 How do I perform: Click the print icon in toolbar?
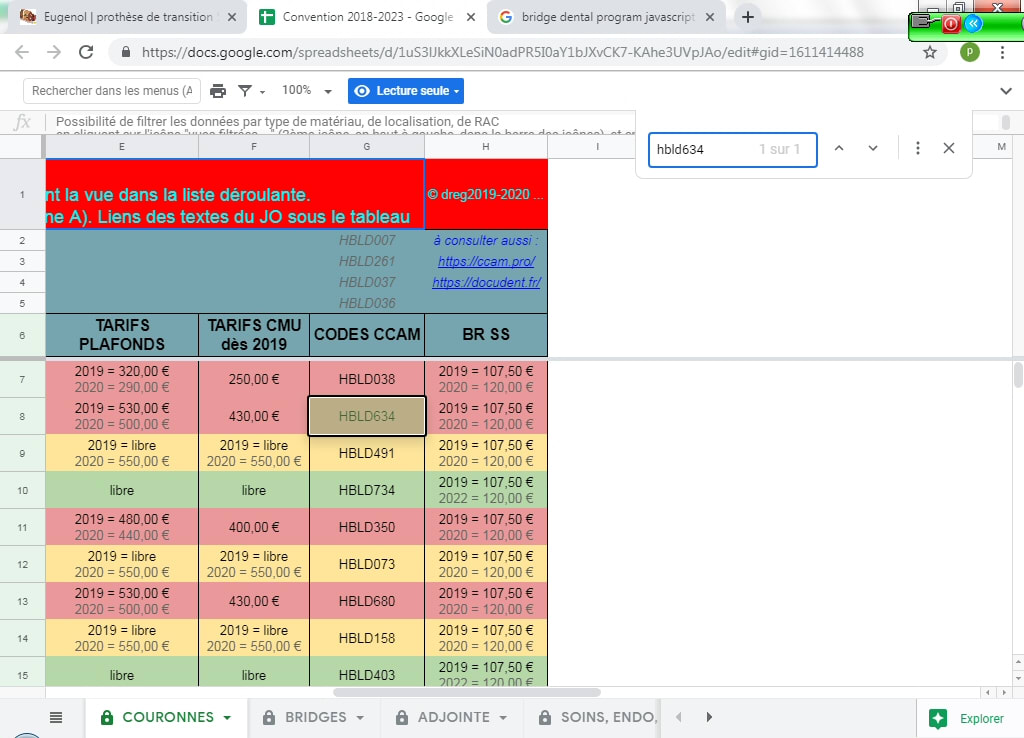(x=218, y=91)
